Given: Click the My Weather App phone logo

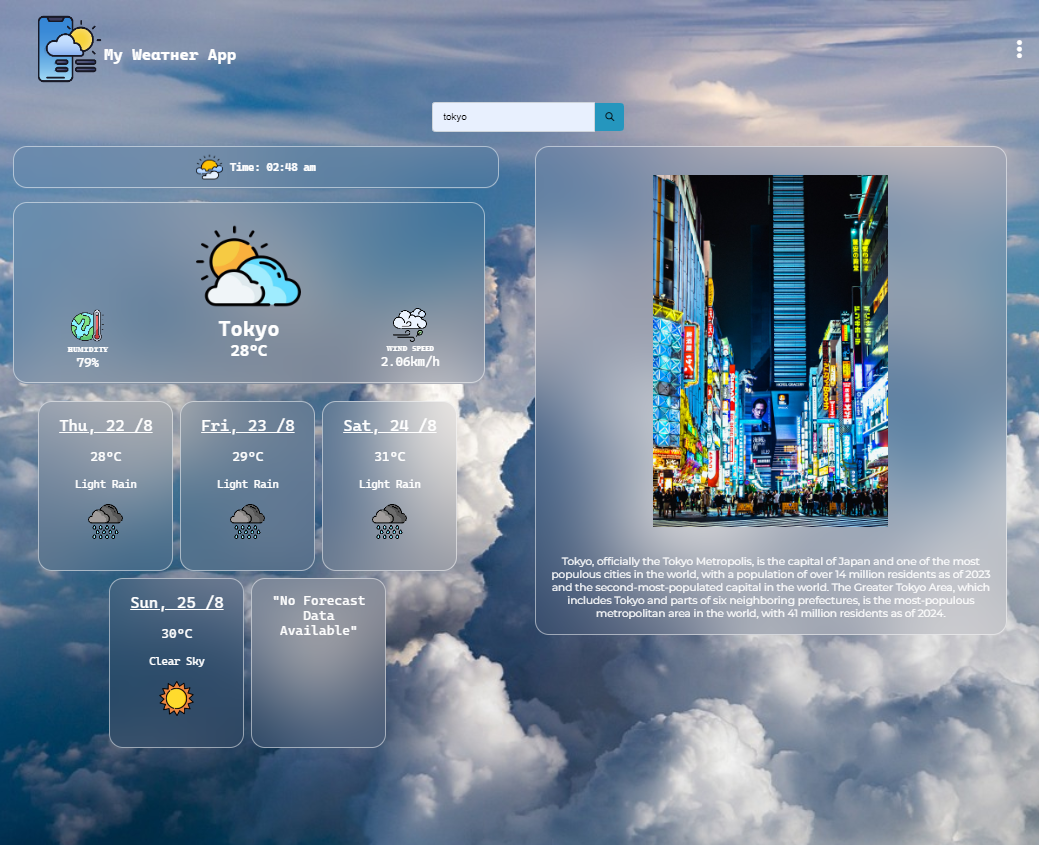Looking at the screenshot, I should [68, 49].
